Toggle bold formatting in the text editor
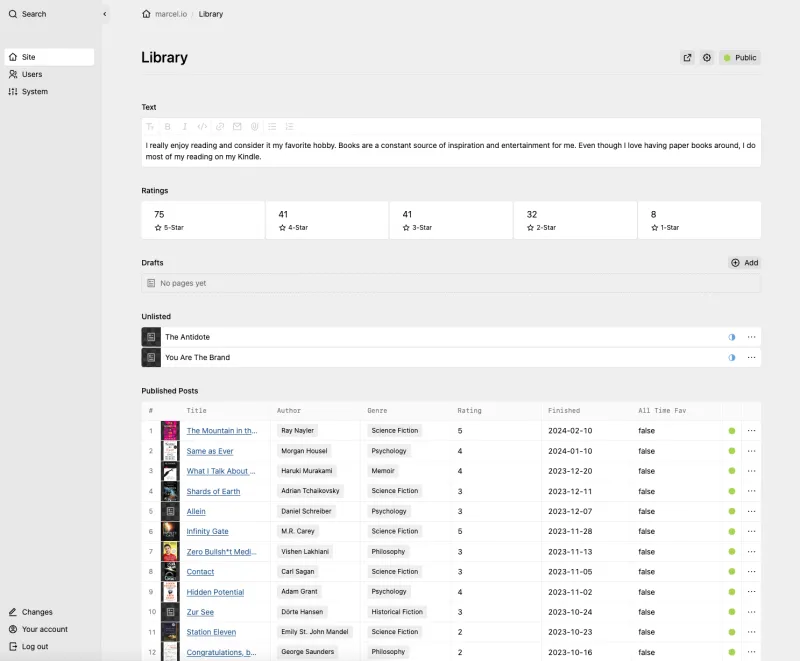800x661 pixels. tap(168, 127)
